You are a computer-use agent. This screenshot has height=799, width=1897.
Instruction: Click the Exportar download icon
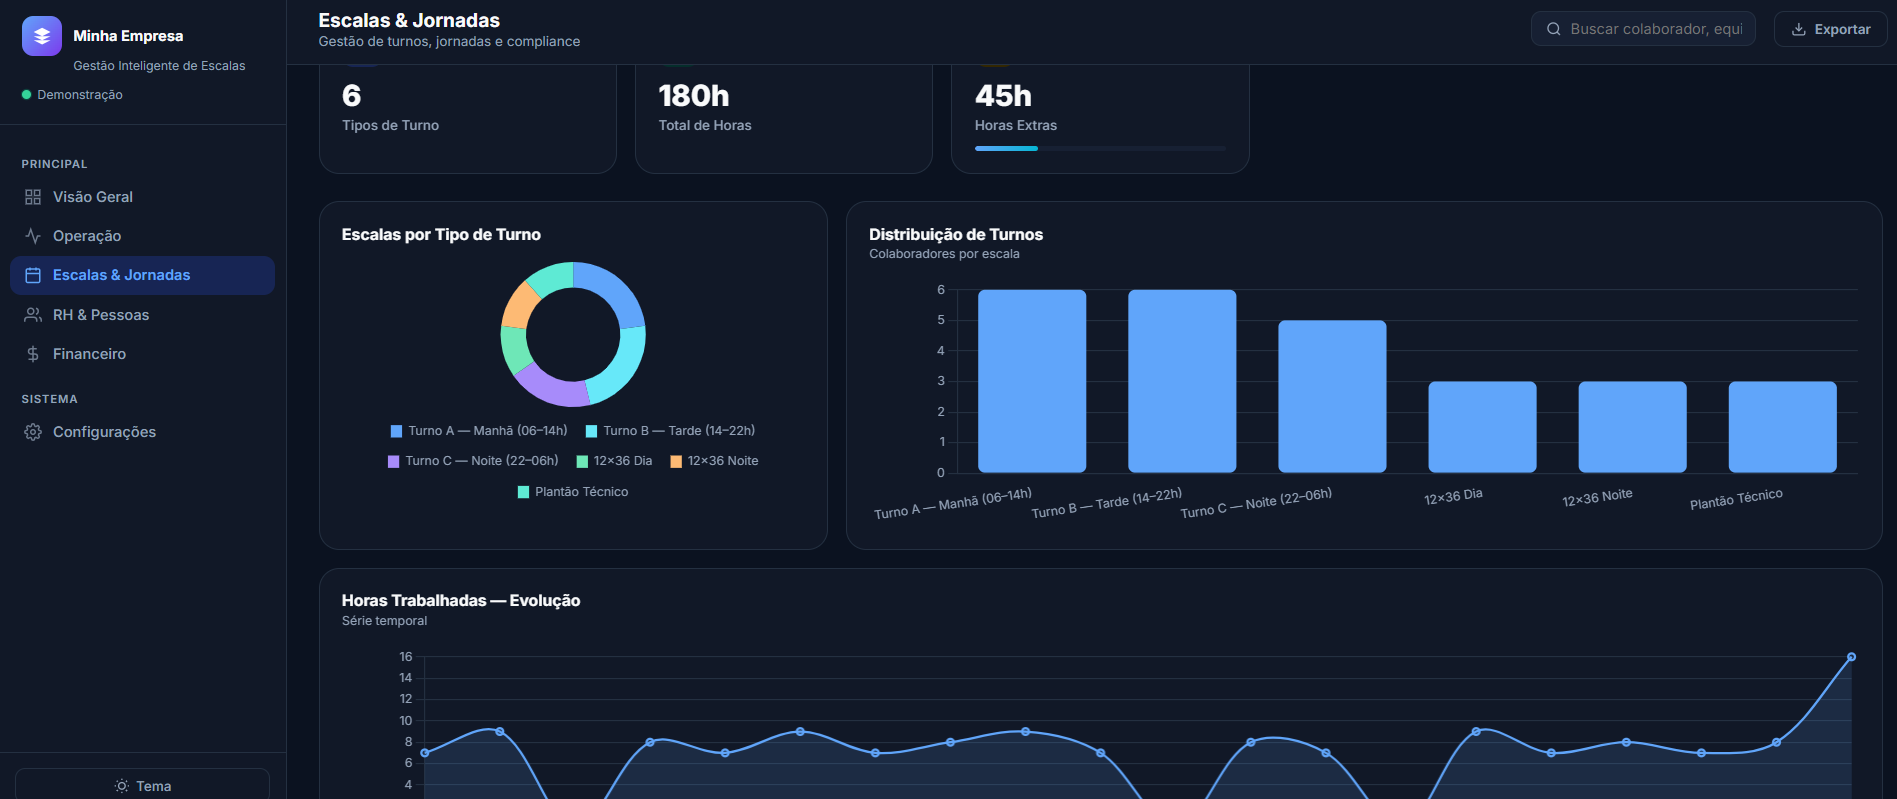pos(1799,29)
